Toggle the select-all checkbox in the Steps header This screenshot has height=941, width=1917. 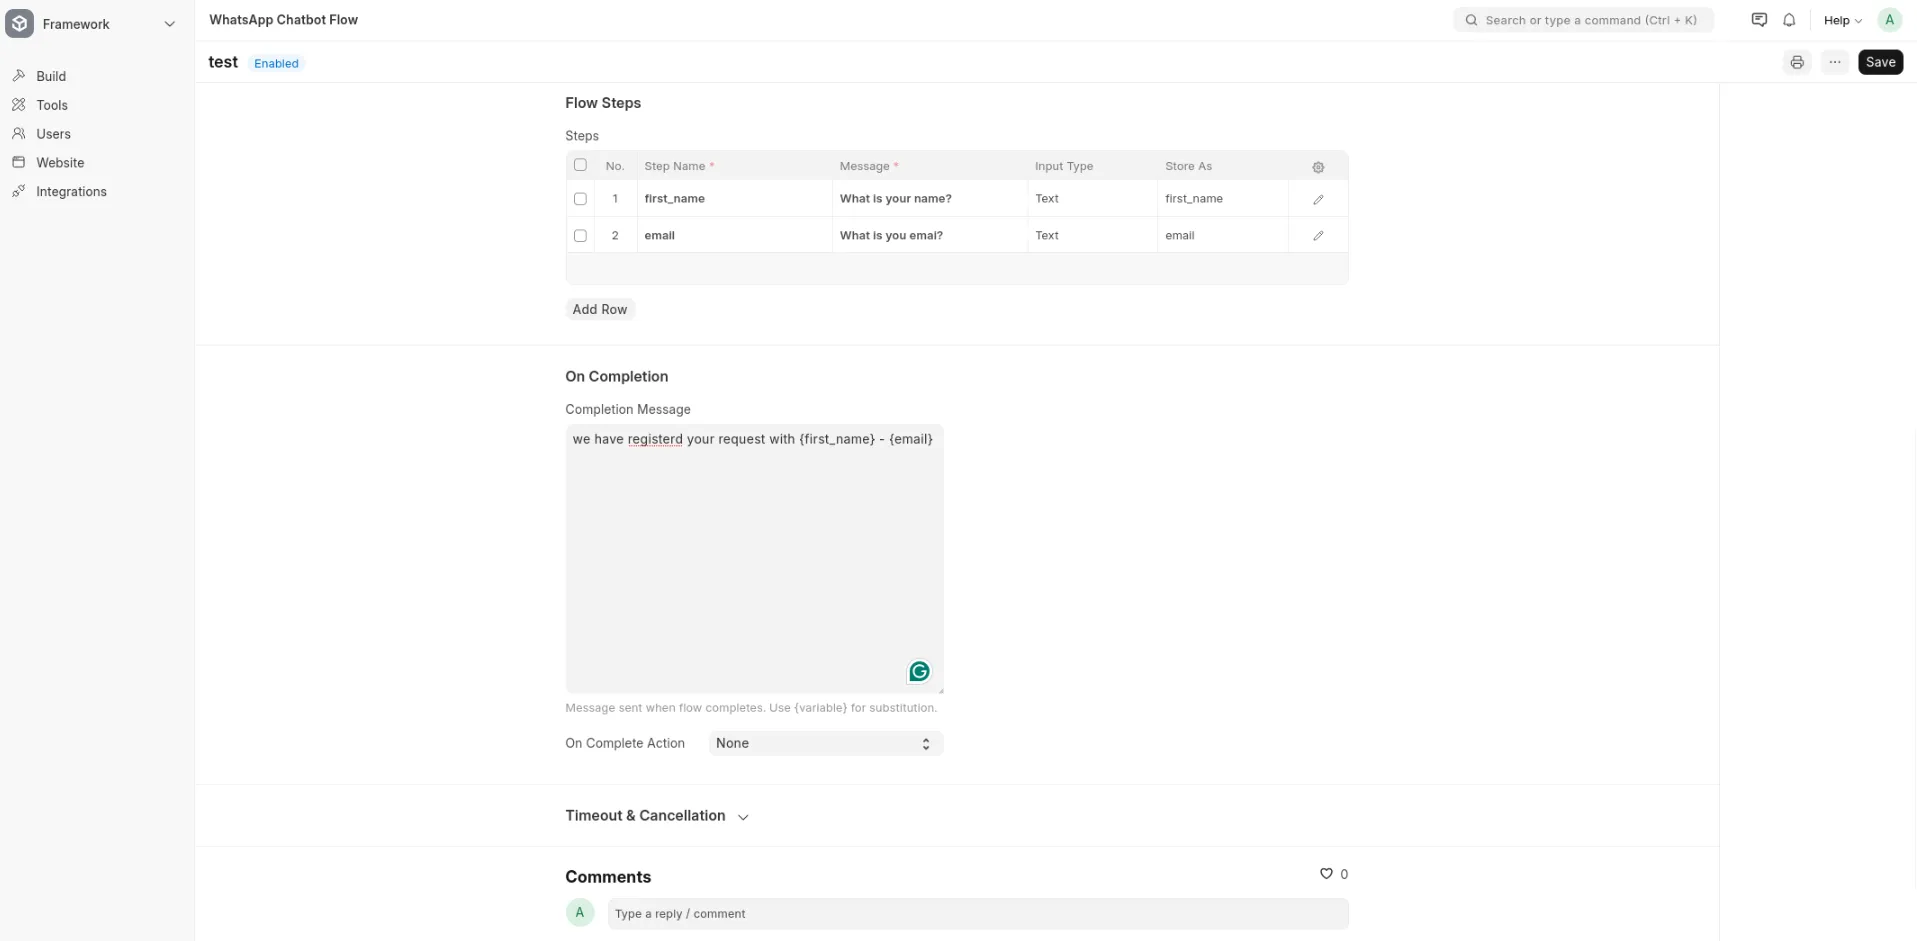[580, 165]
